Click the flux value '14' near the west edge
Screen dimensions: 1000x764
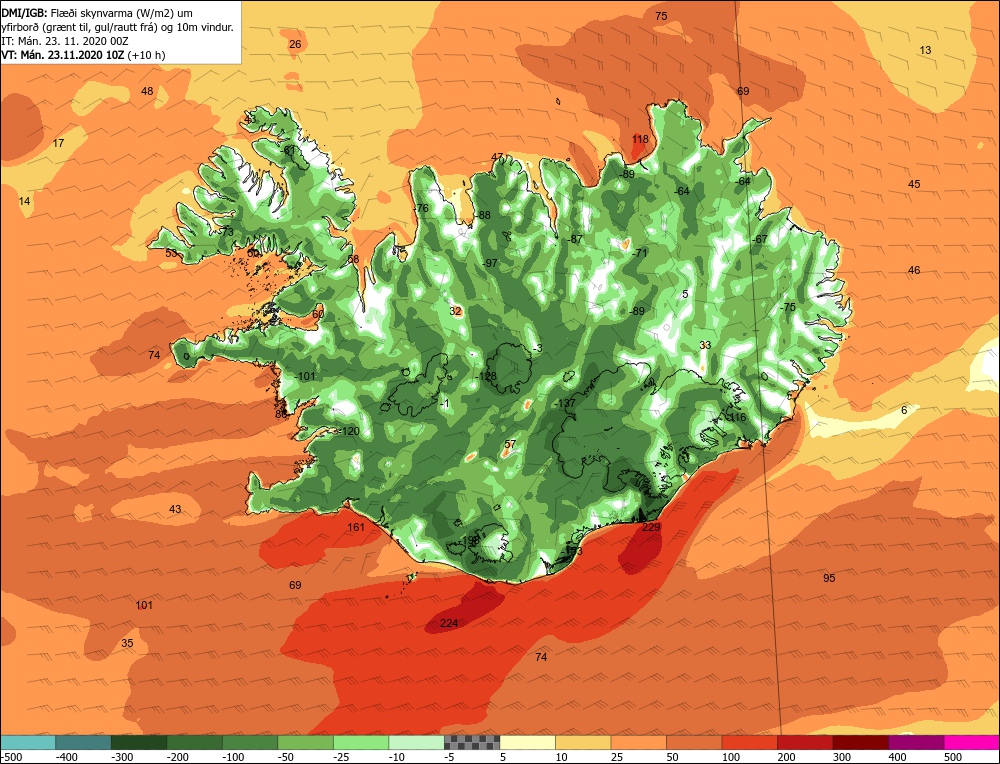click(24, 201)
